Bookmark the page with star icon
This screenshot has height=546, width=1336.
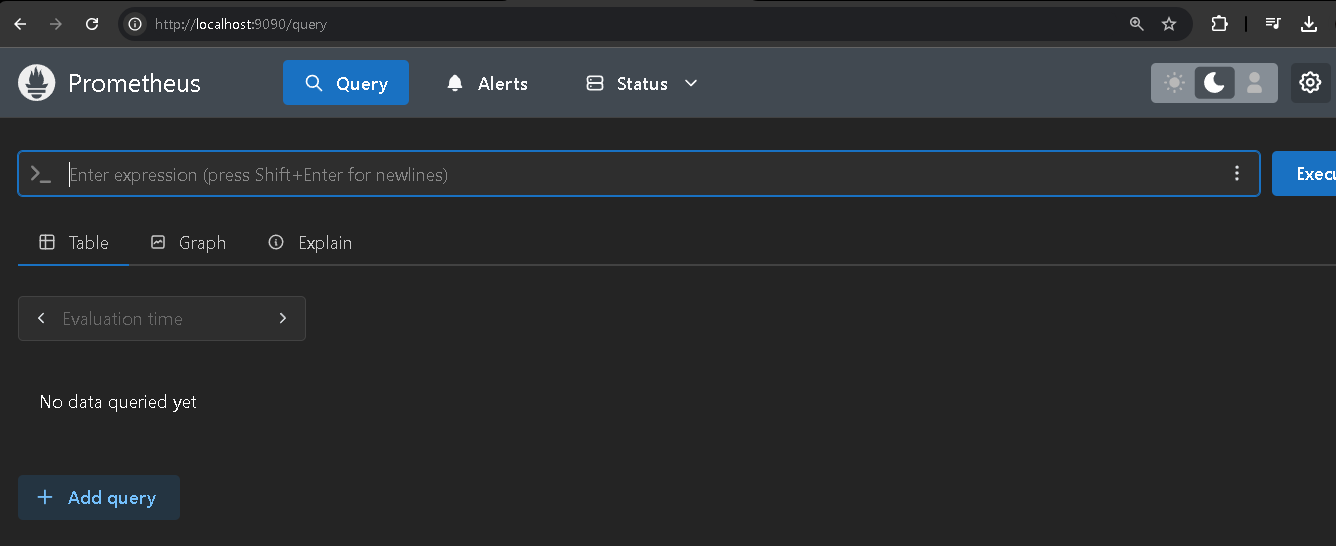[1169, 24]
